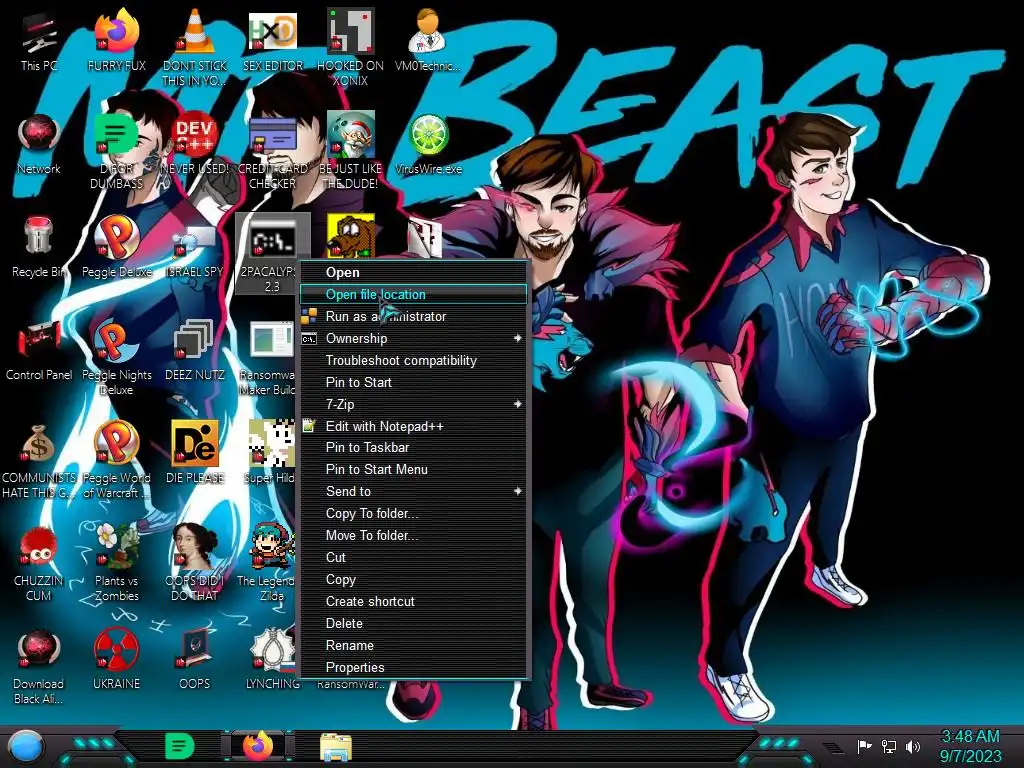Open the green chat app in taskbar
This screenshot has width=1024, height=768.
pos(180,746)
